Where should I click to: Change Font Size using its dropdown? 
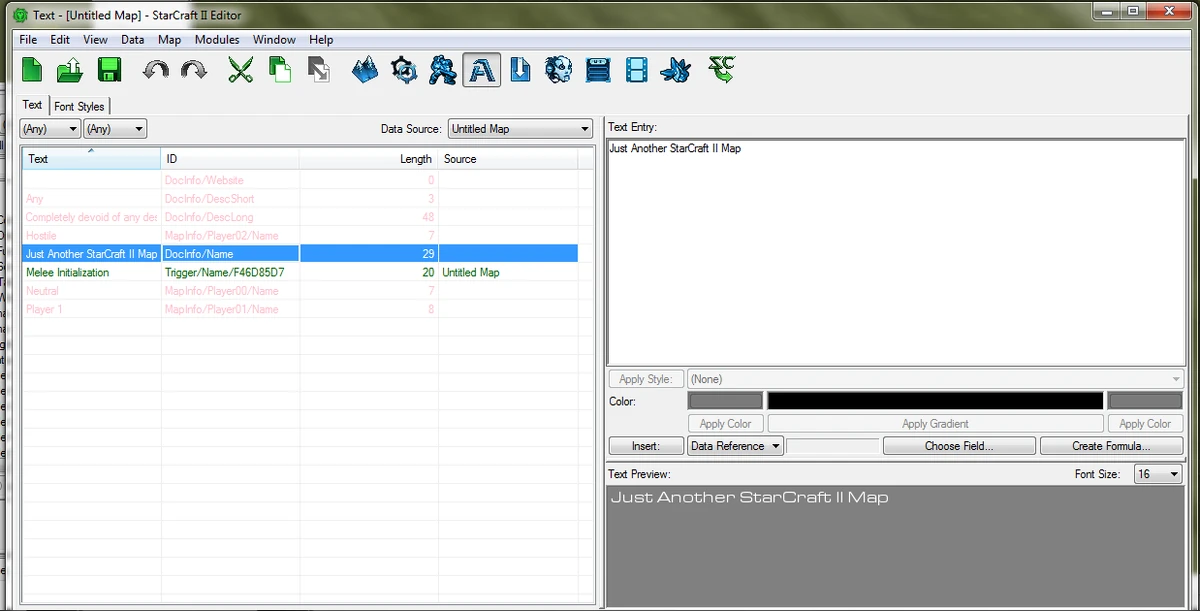tap(1157, 473)
